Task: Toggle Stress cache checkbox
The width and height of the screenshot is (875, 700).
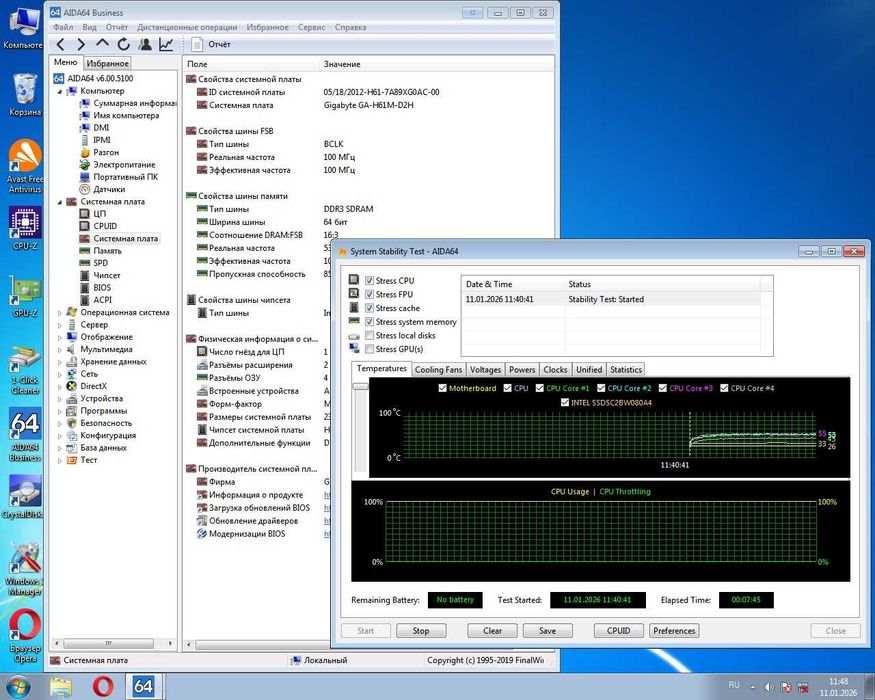Action: 369,308
